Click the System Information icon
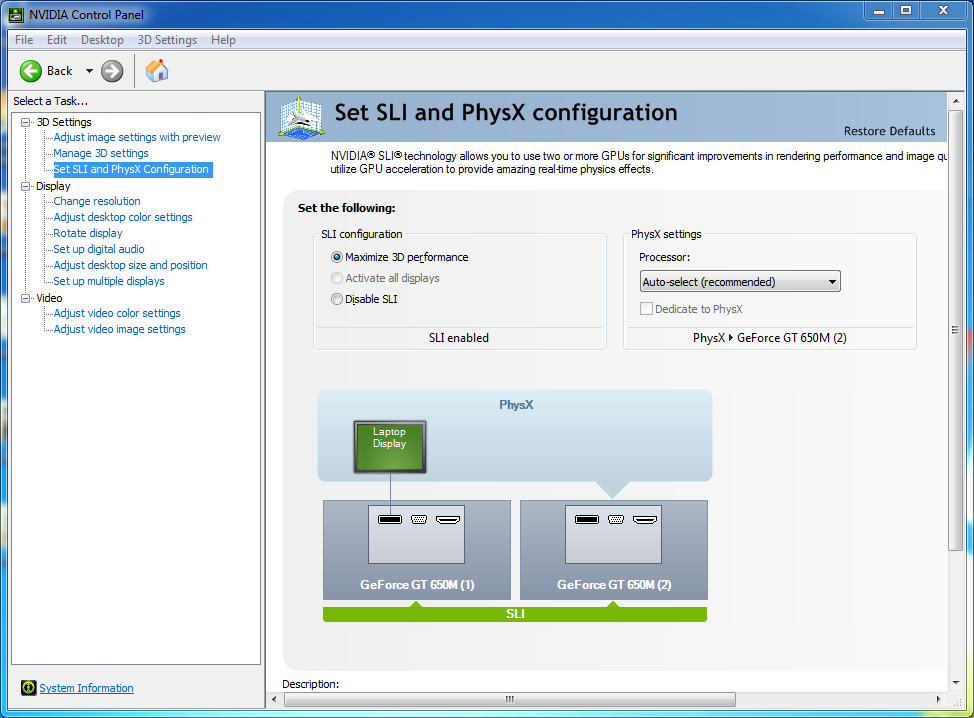The image size is (974, 718). pos(29,688)
